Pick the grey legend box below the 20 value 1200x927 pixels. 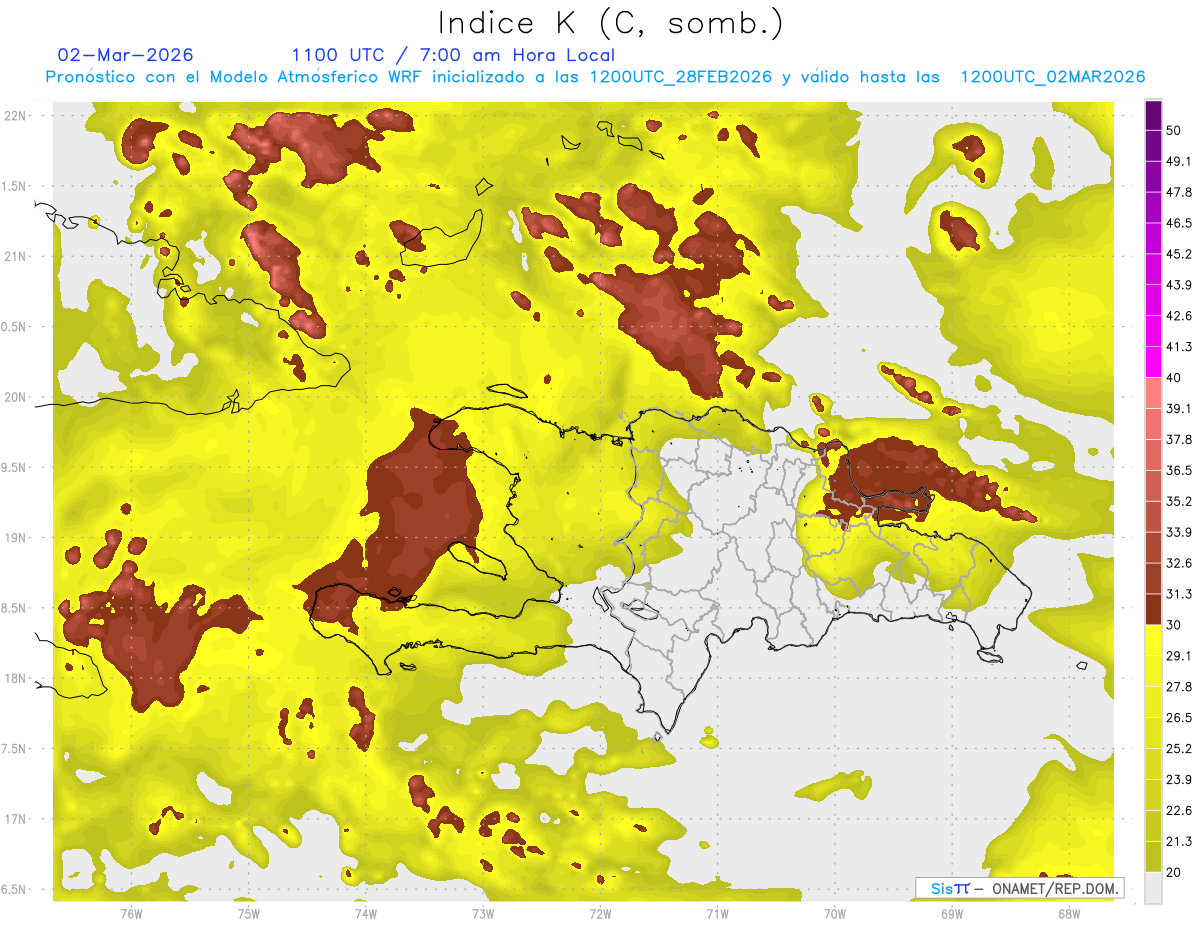click(x=1154, y=888)
